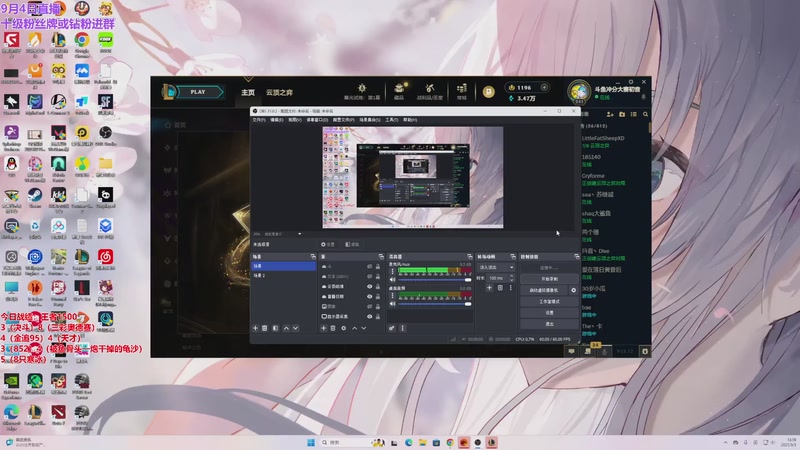Viewport: 800px width, 450px height.
Task: Pop out the Scenes dock panel icon
Action: click(313, 256)
